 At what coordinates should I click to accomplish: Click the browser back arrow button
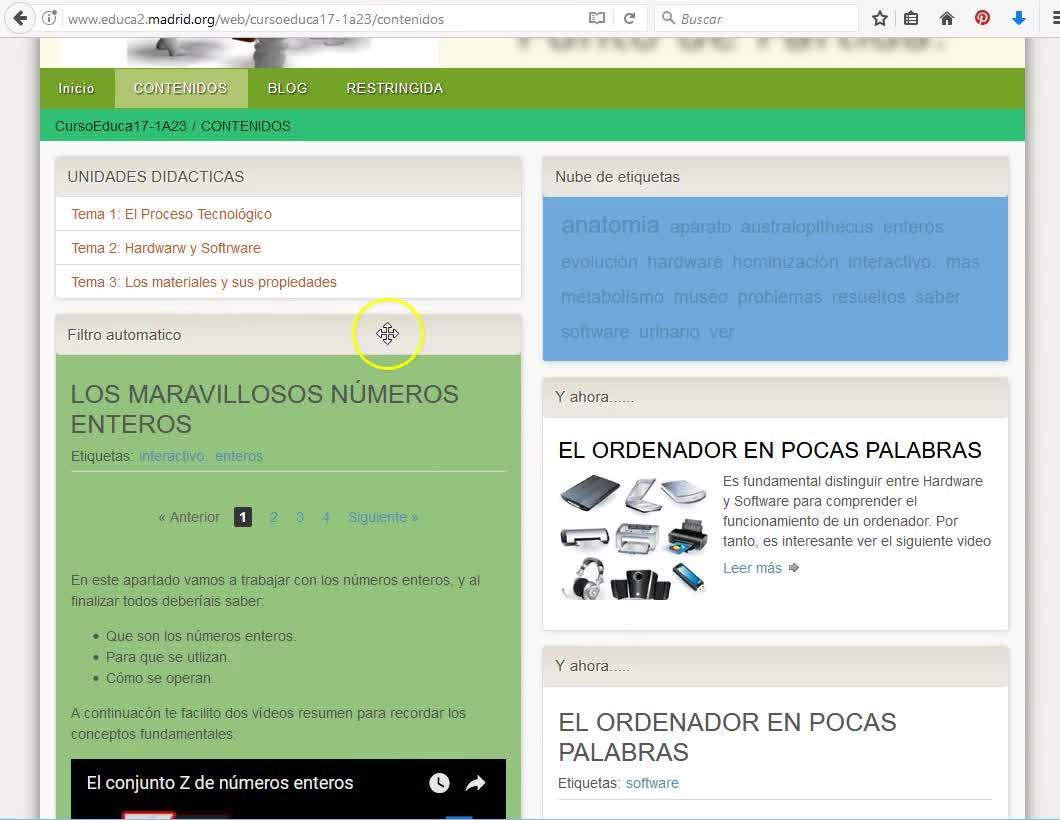[20, 18]
